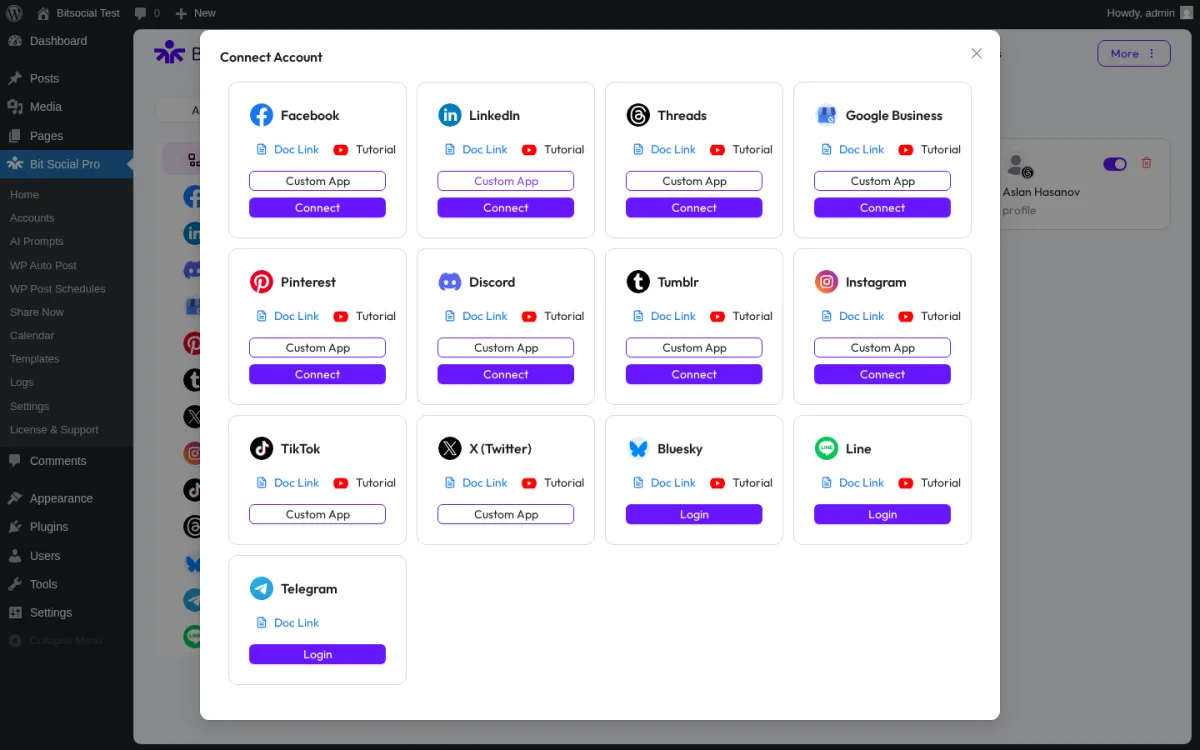This screenshot has width=1200, height=750.
Task: Click YouTube icon in the Discord card
Action: click(529, 316)
